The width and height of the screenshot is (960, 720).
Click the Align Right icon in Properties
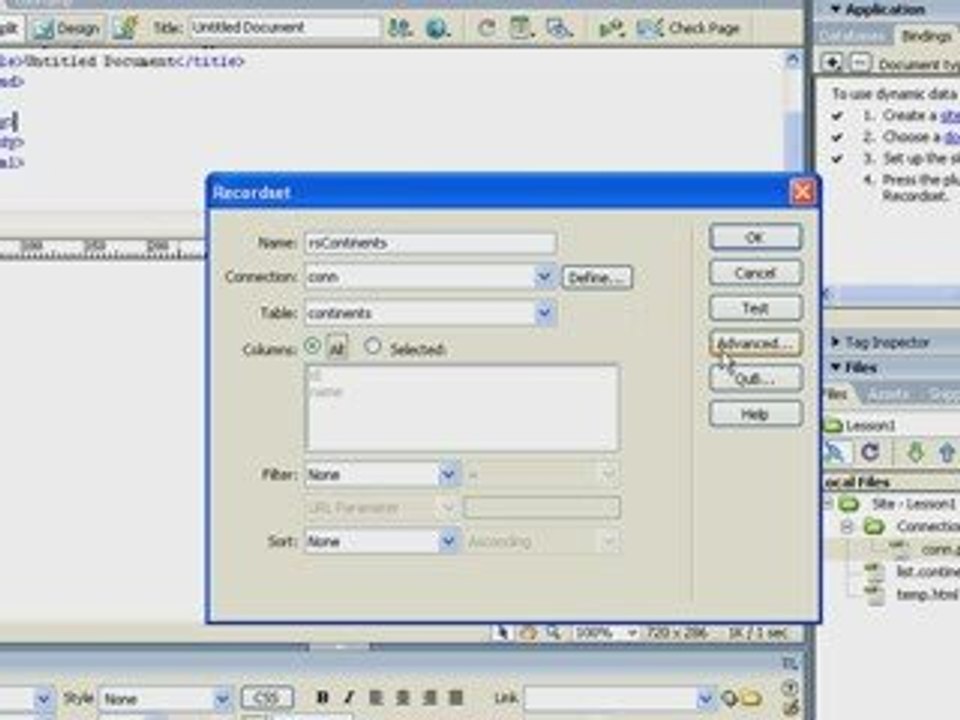click(x=429, y=697)
